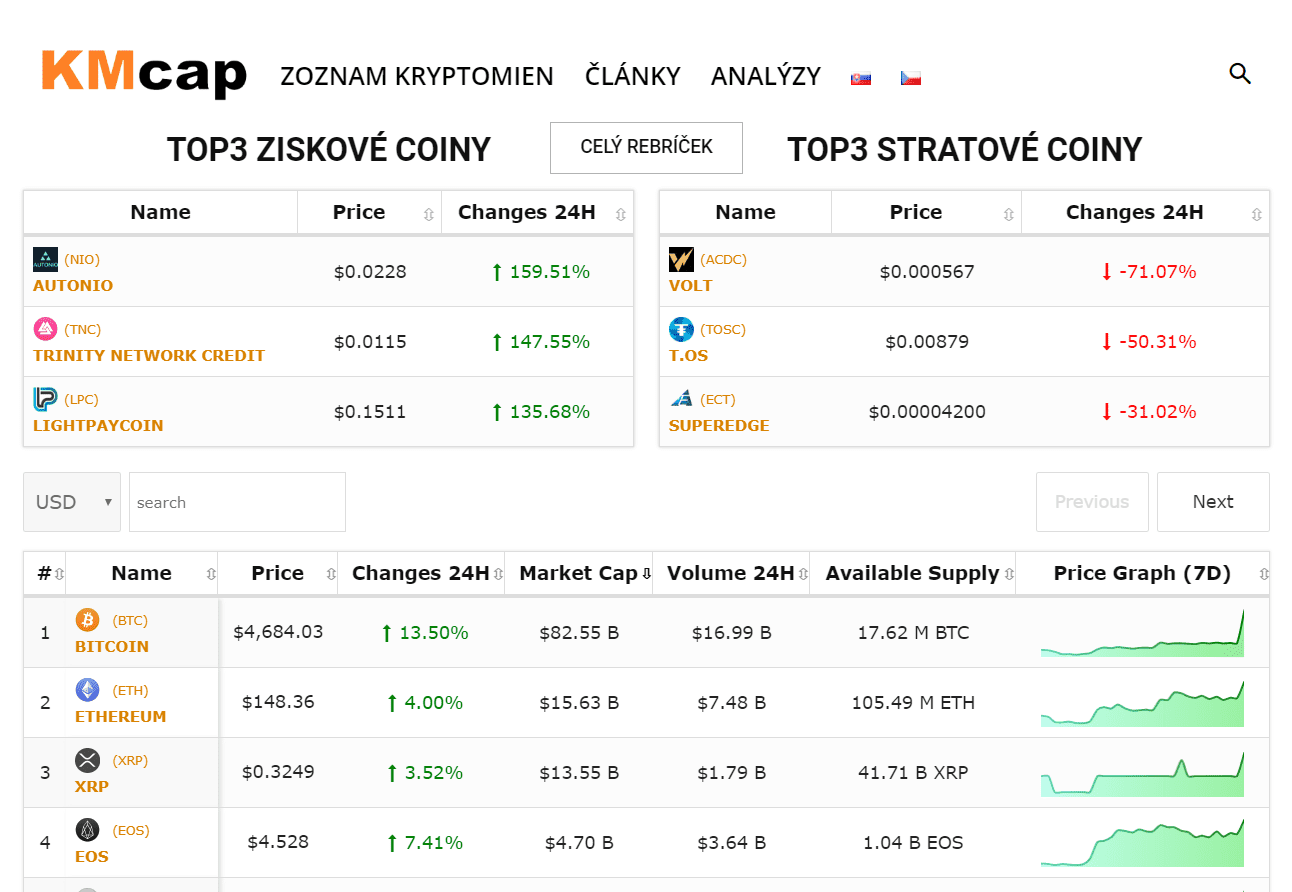Click the Trinity Network Credit logo
This screenshot has width=1292, height=892.
pos(46,329)
